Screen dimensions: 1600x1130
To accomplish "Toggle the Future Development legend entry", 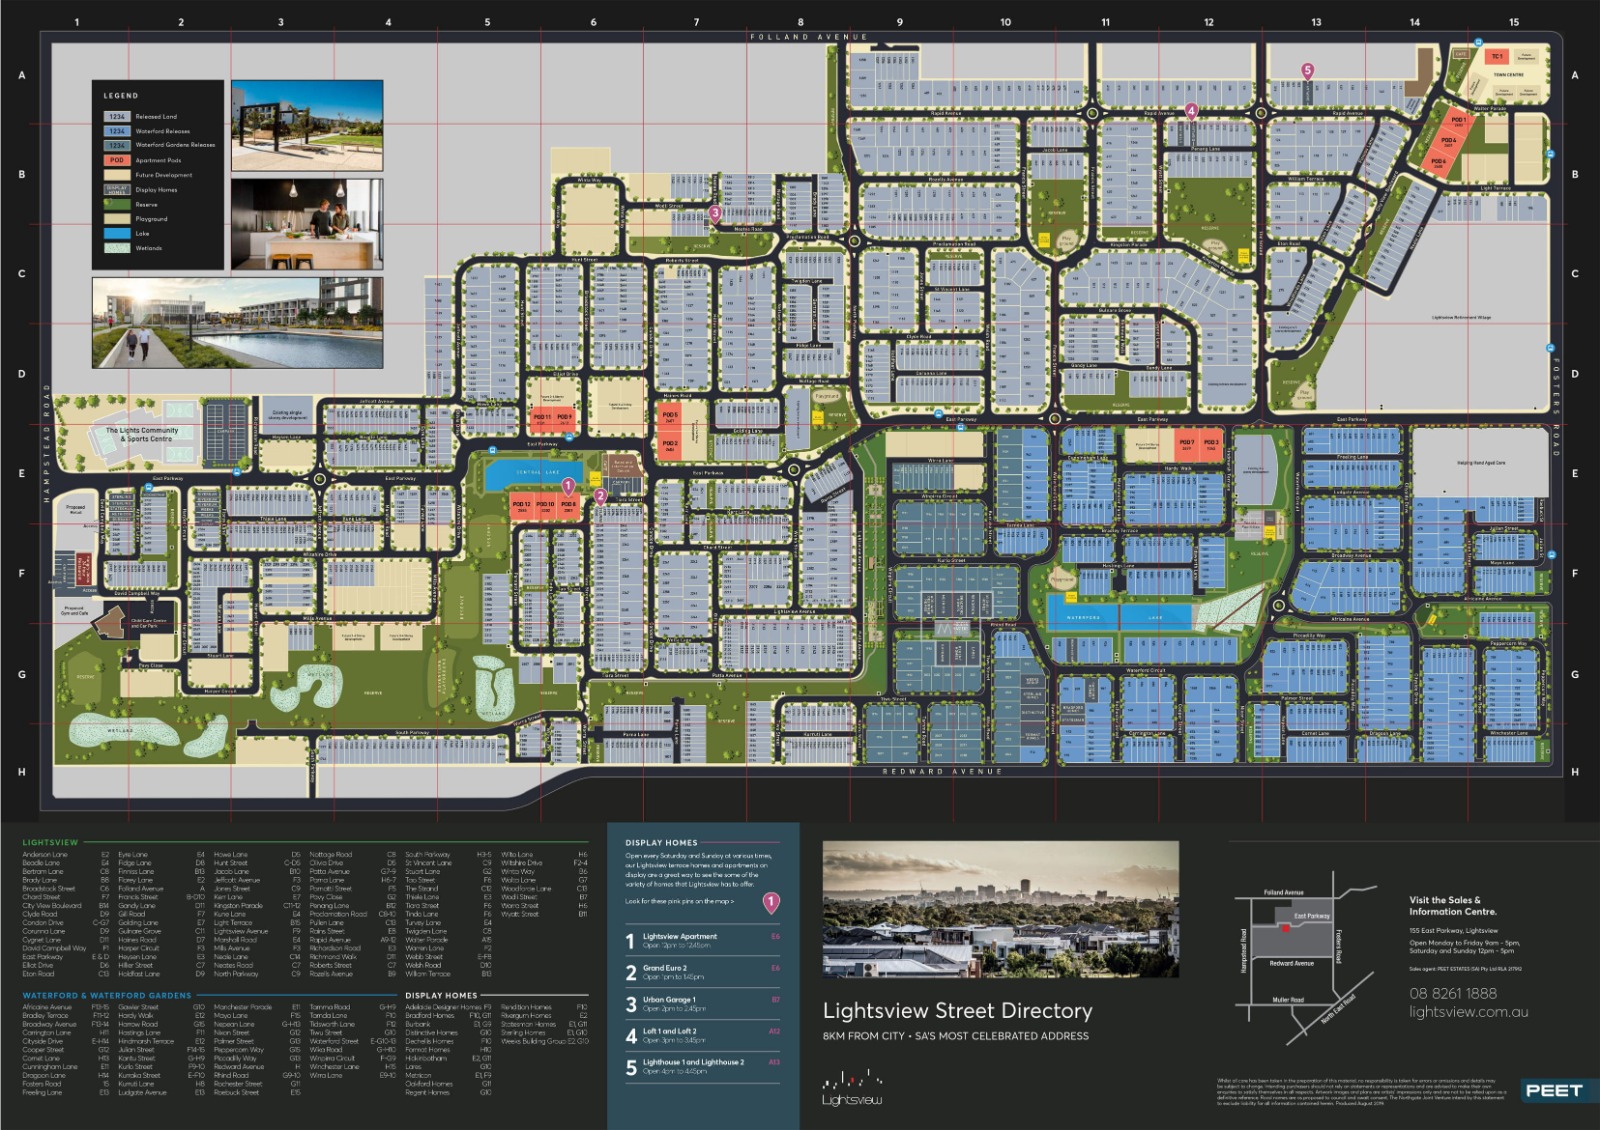I will [x=163, y=175].
